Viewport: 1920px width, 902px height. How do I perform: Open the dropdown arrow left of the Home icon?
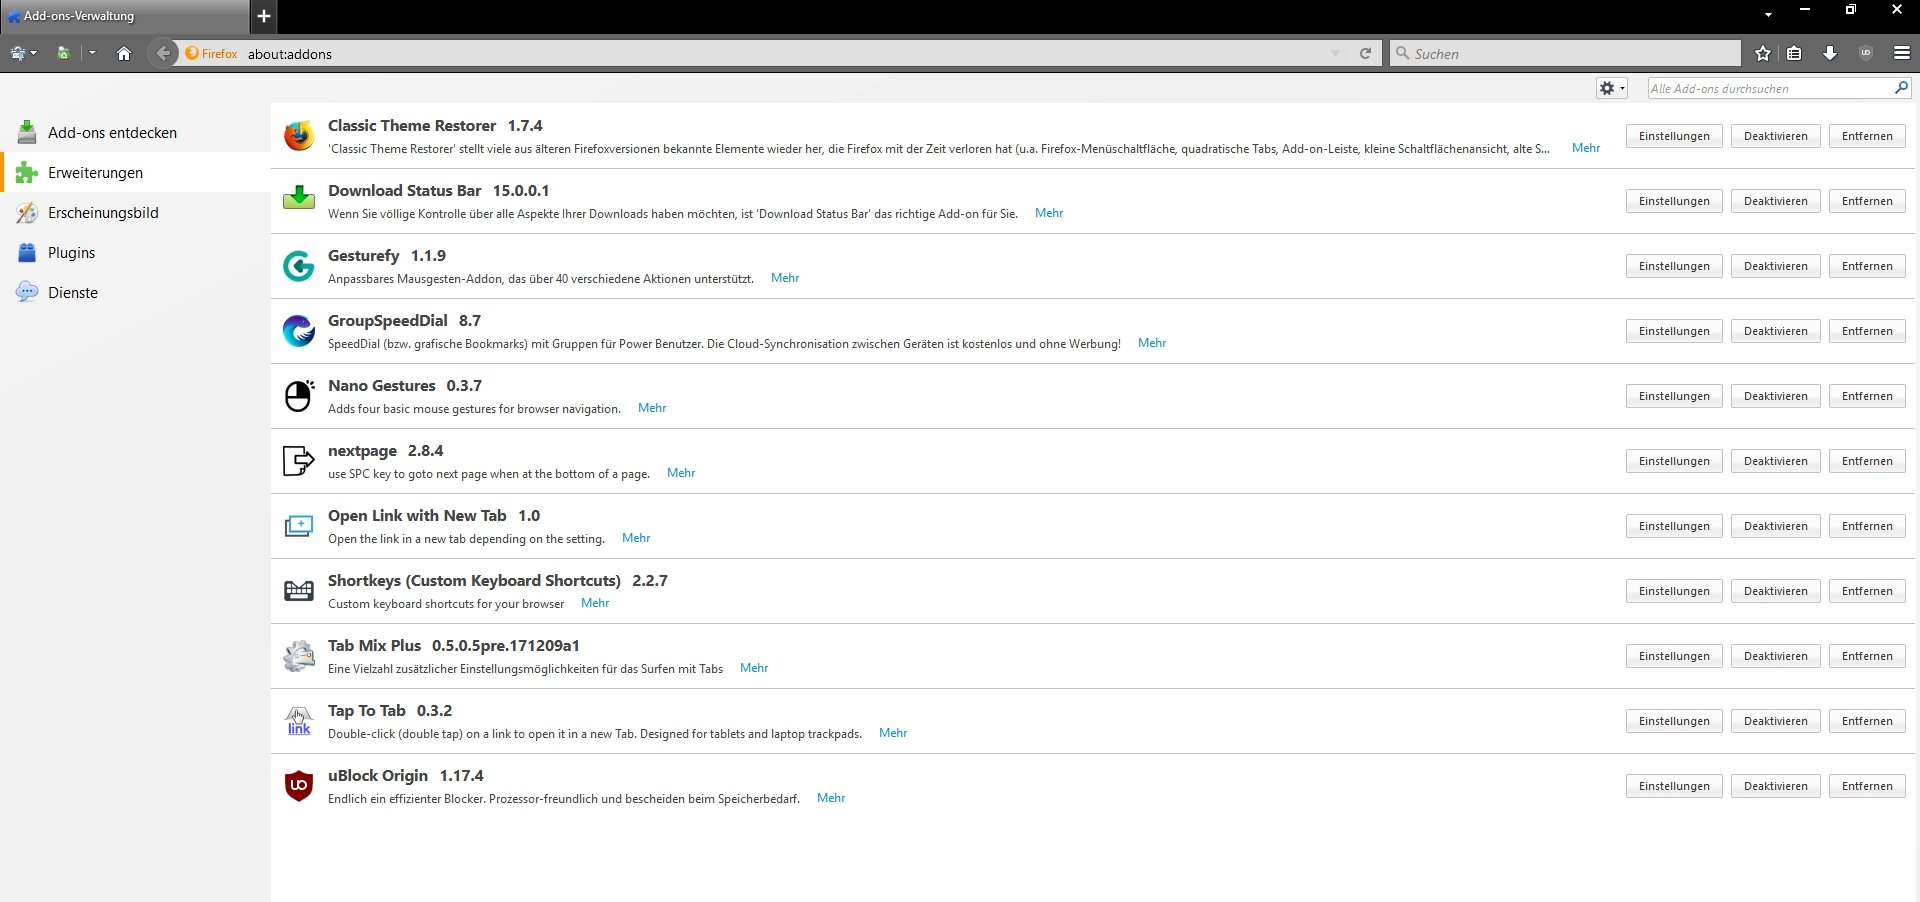(x=92, y=54)
